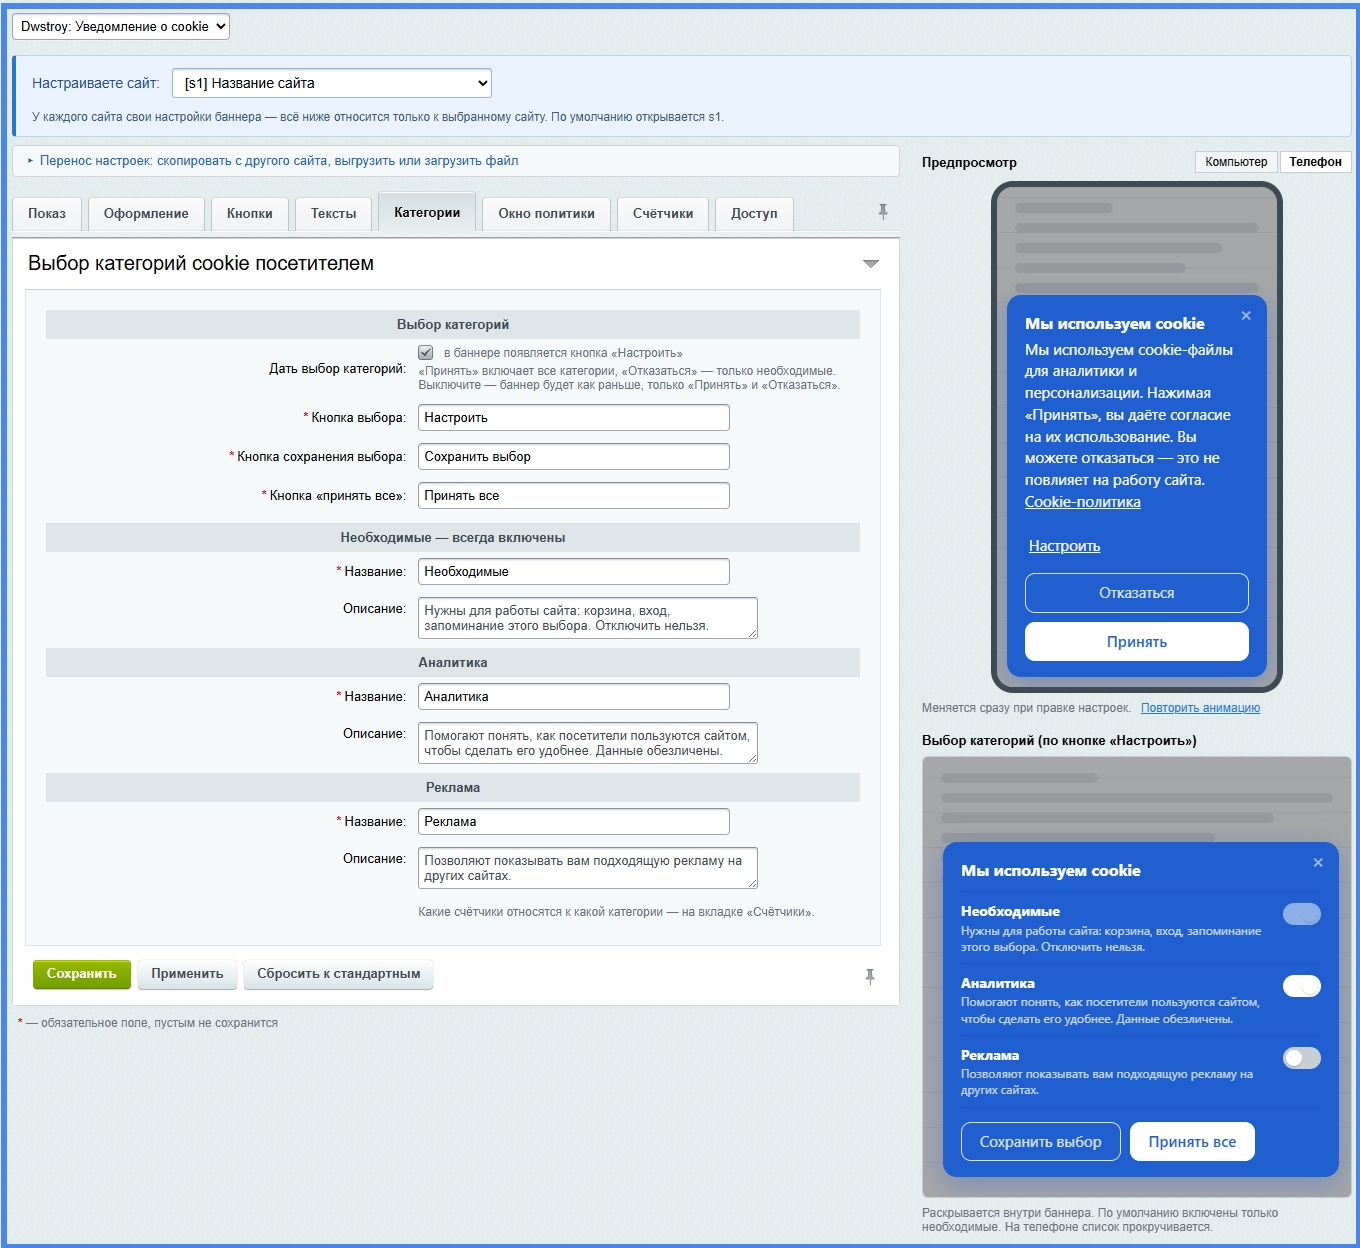Switch to the Показ tab
The image size is (1360, 1248).
(47, 214)
